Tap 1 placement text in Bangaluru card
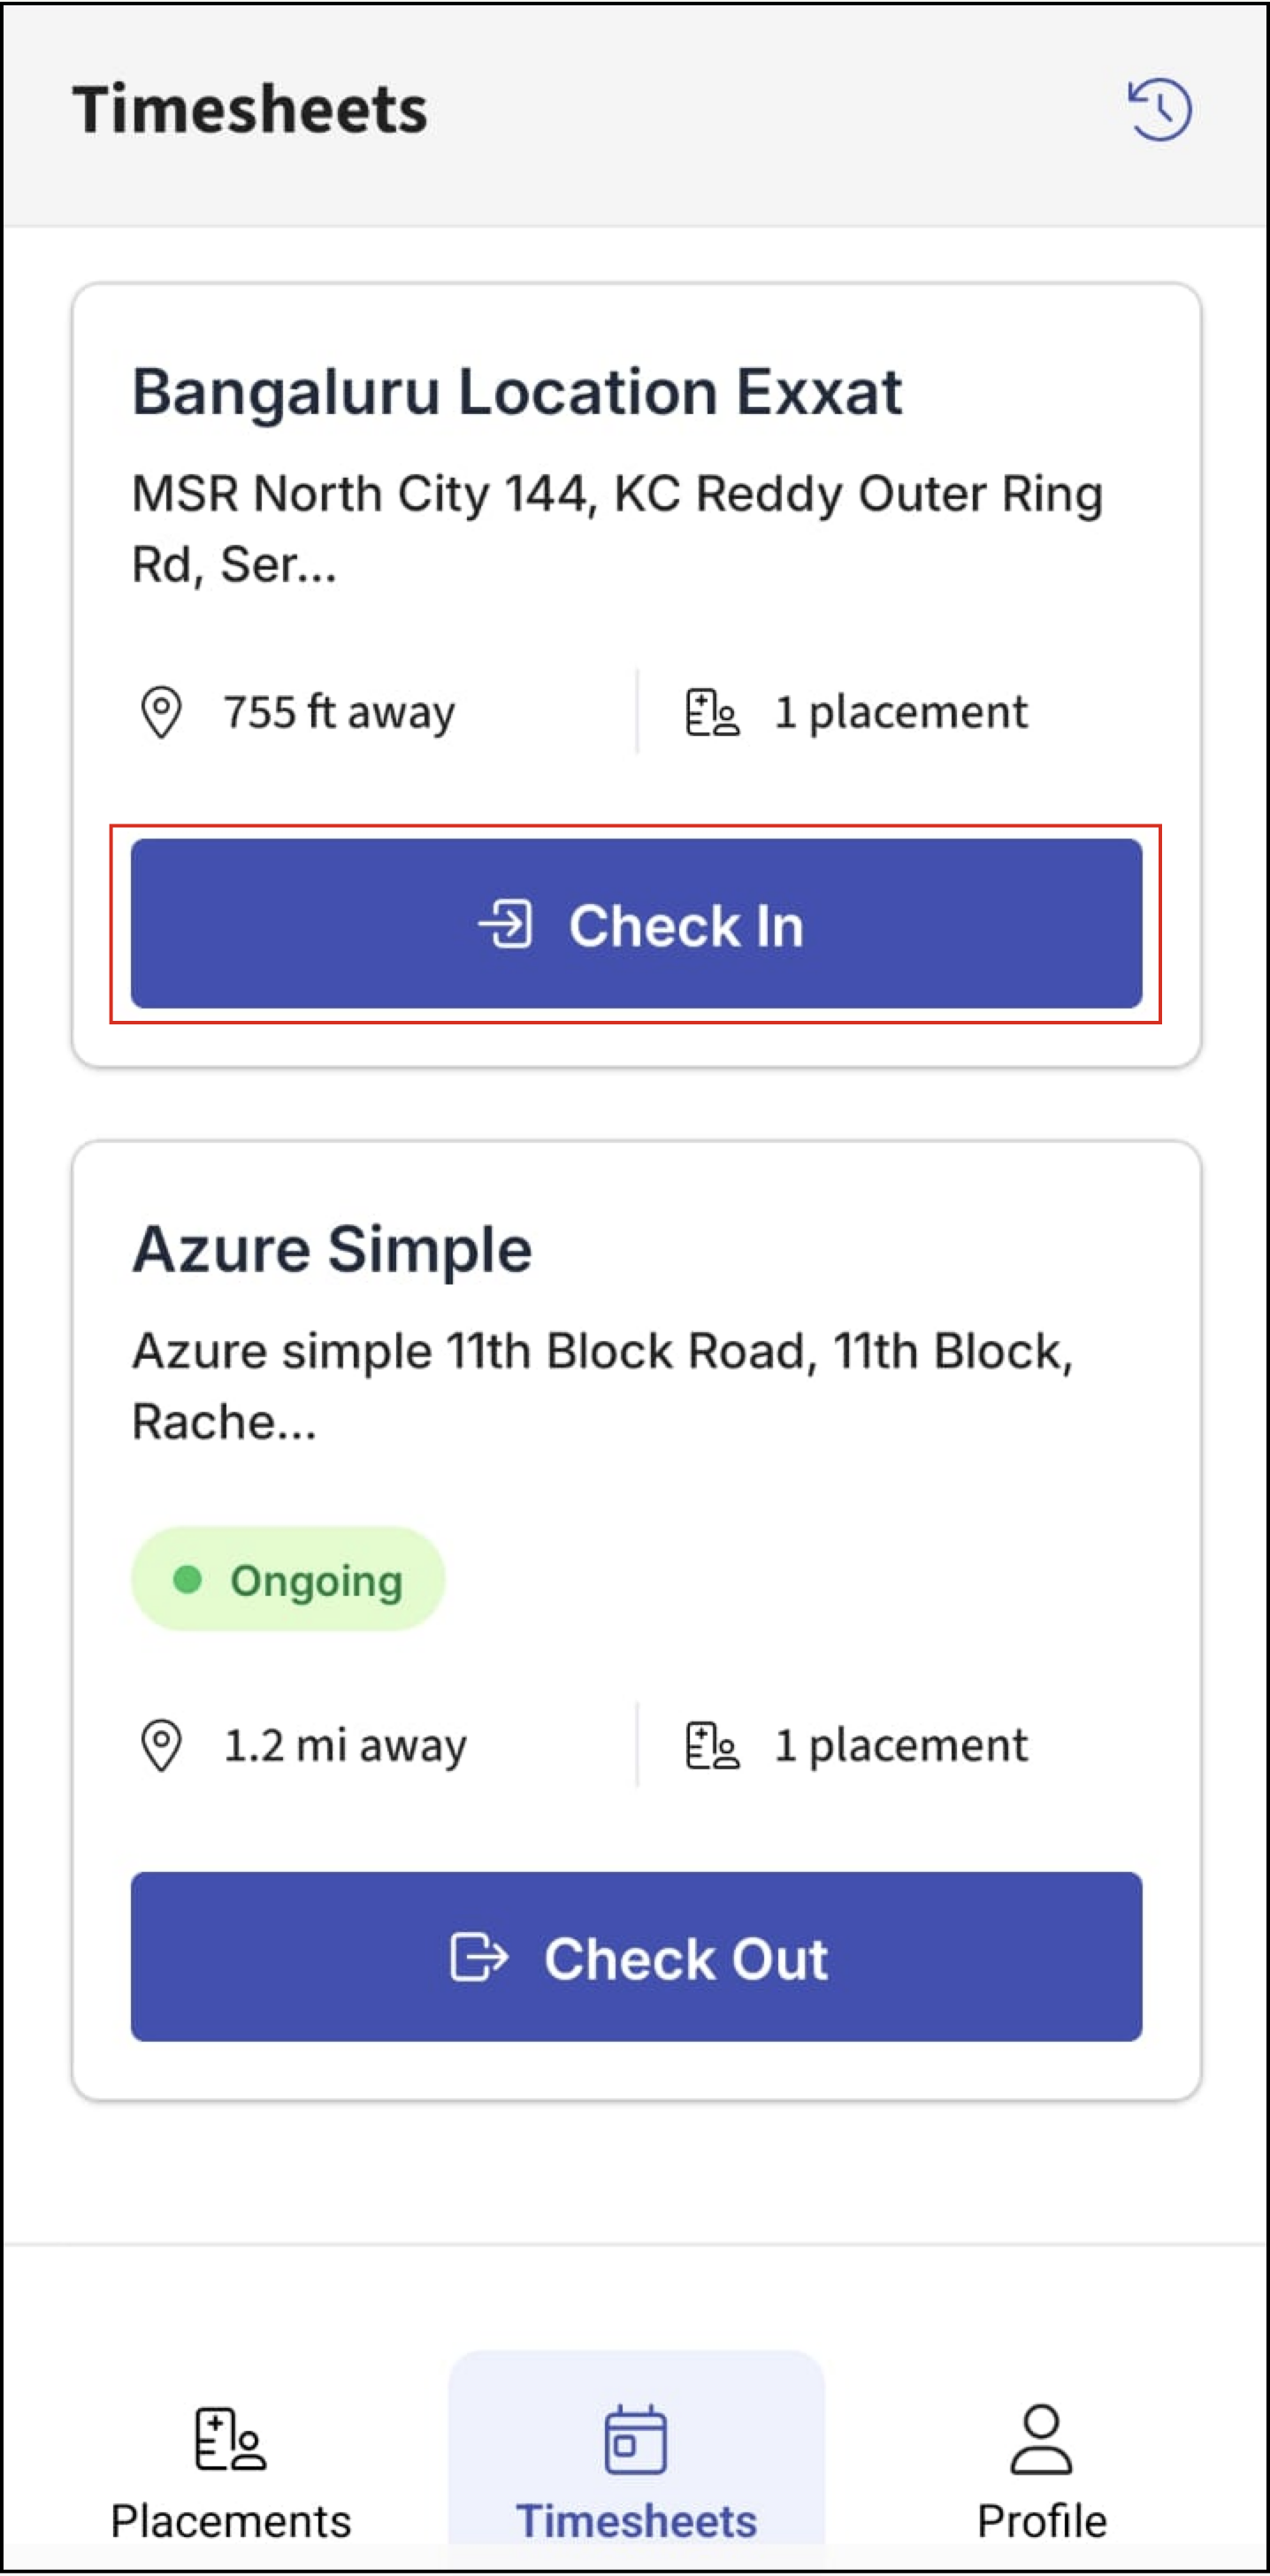 pos(901,712)
